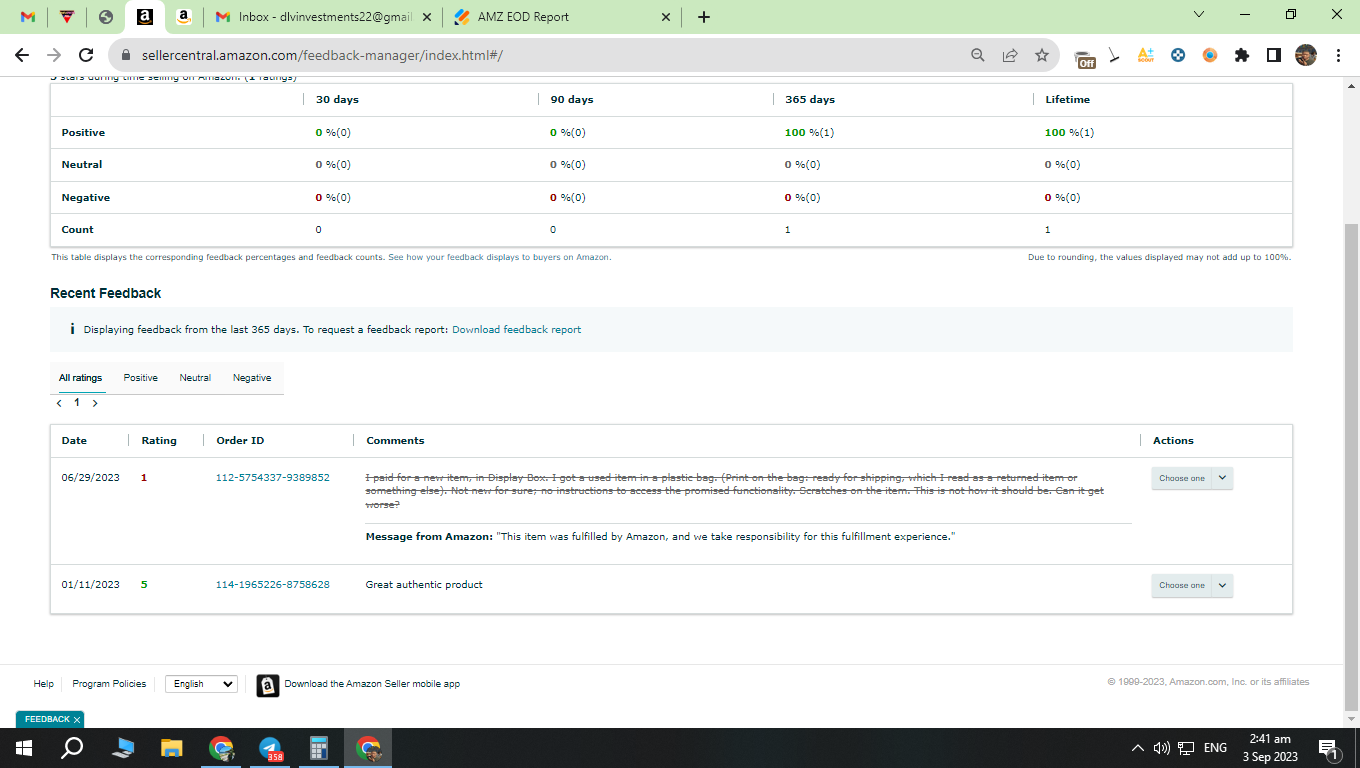
Task: Filter feedback by Negative tab
Action: pyautogui.click(x=252, y=378)
